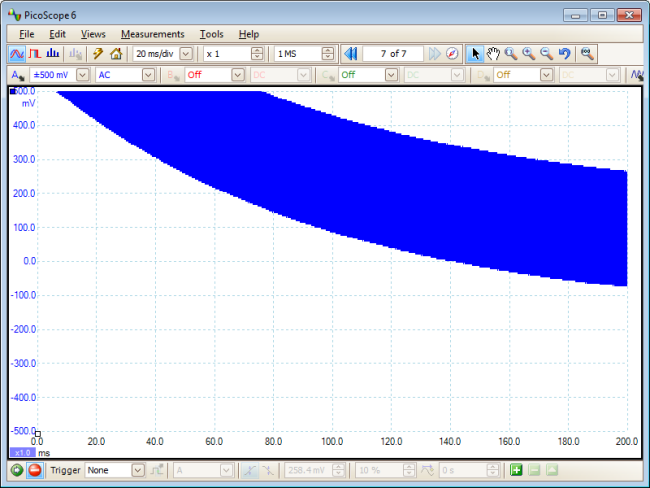Switch to Spectrum Mode icon
This screenshot has width=650, height=488.
click(52, 54)
